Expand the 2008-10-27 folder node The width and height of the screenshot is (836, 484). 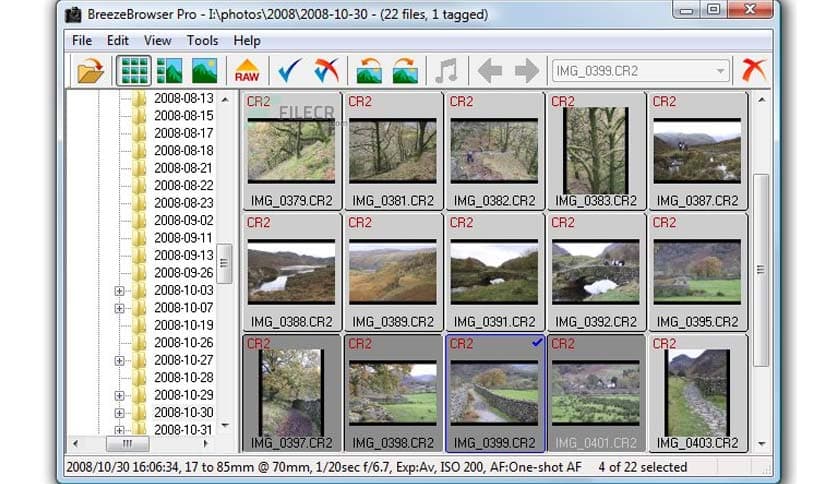pyautogui.click(x=119, y=360)
